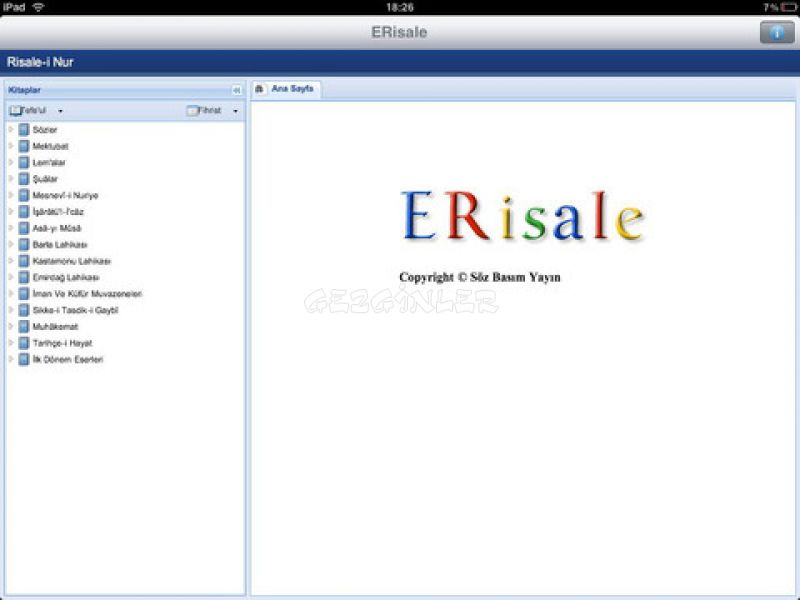Click the book icon next to İlk Dönem Eserleri
This screenshot has width=800, height=600.
[x=23, y=359]
